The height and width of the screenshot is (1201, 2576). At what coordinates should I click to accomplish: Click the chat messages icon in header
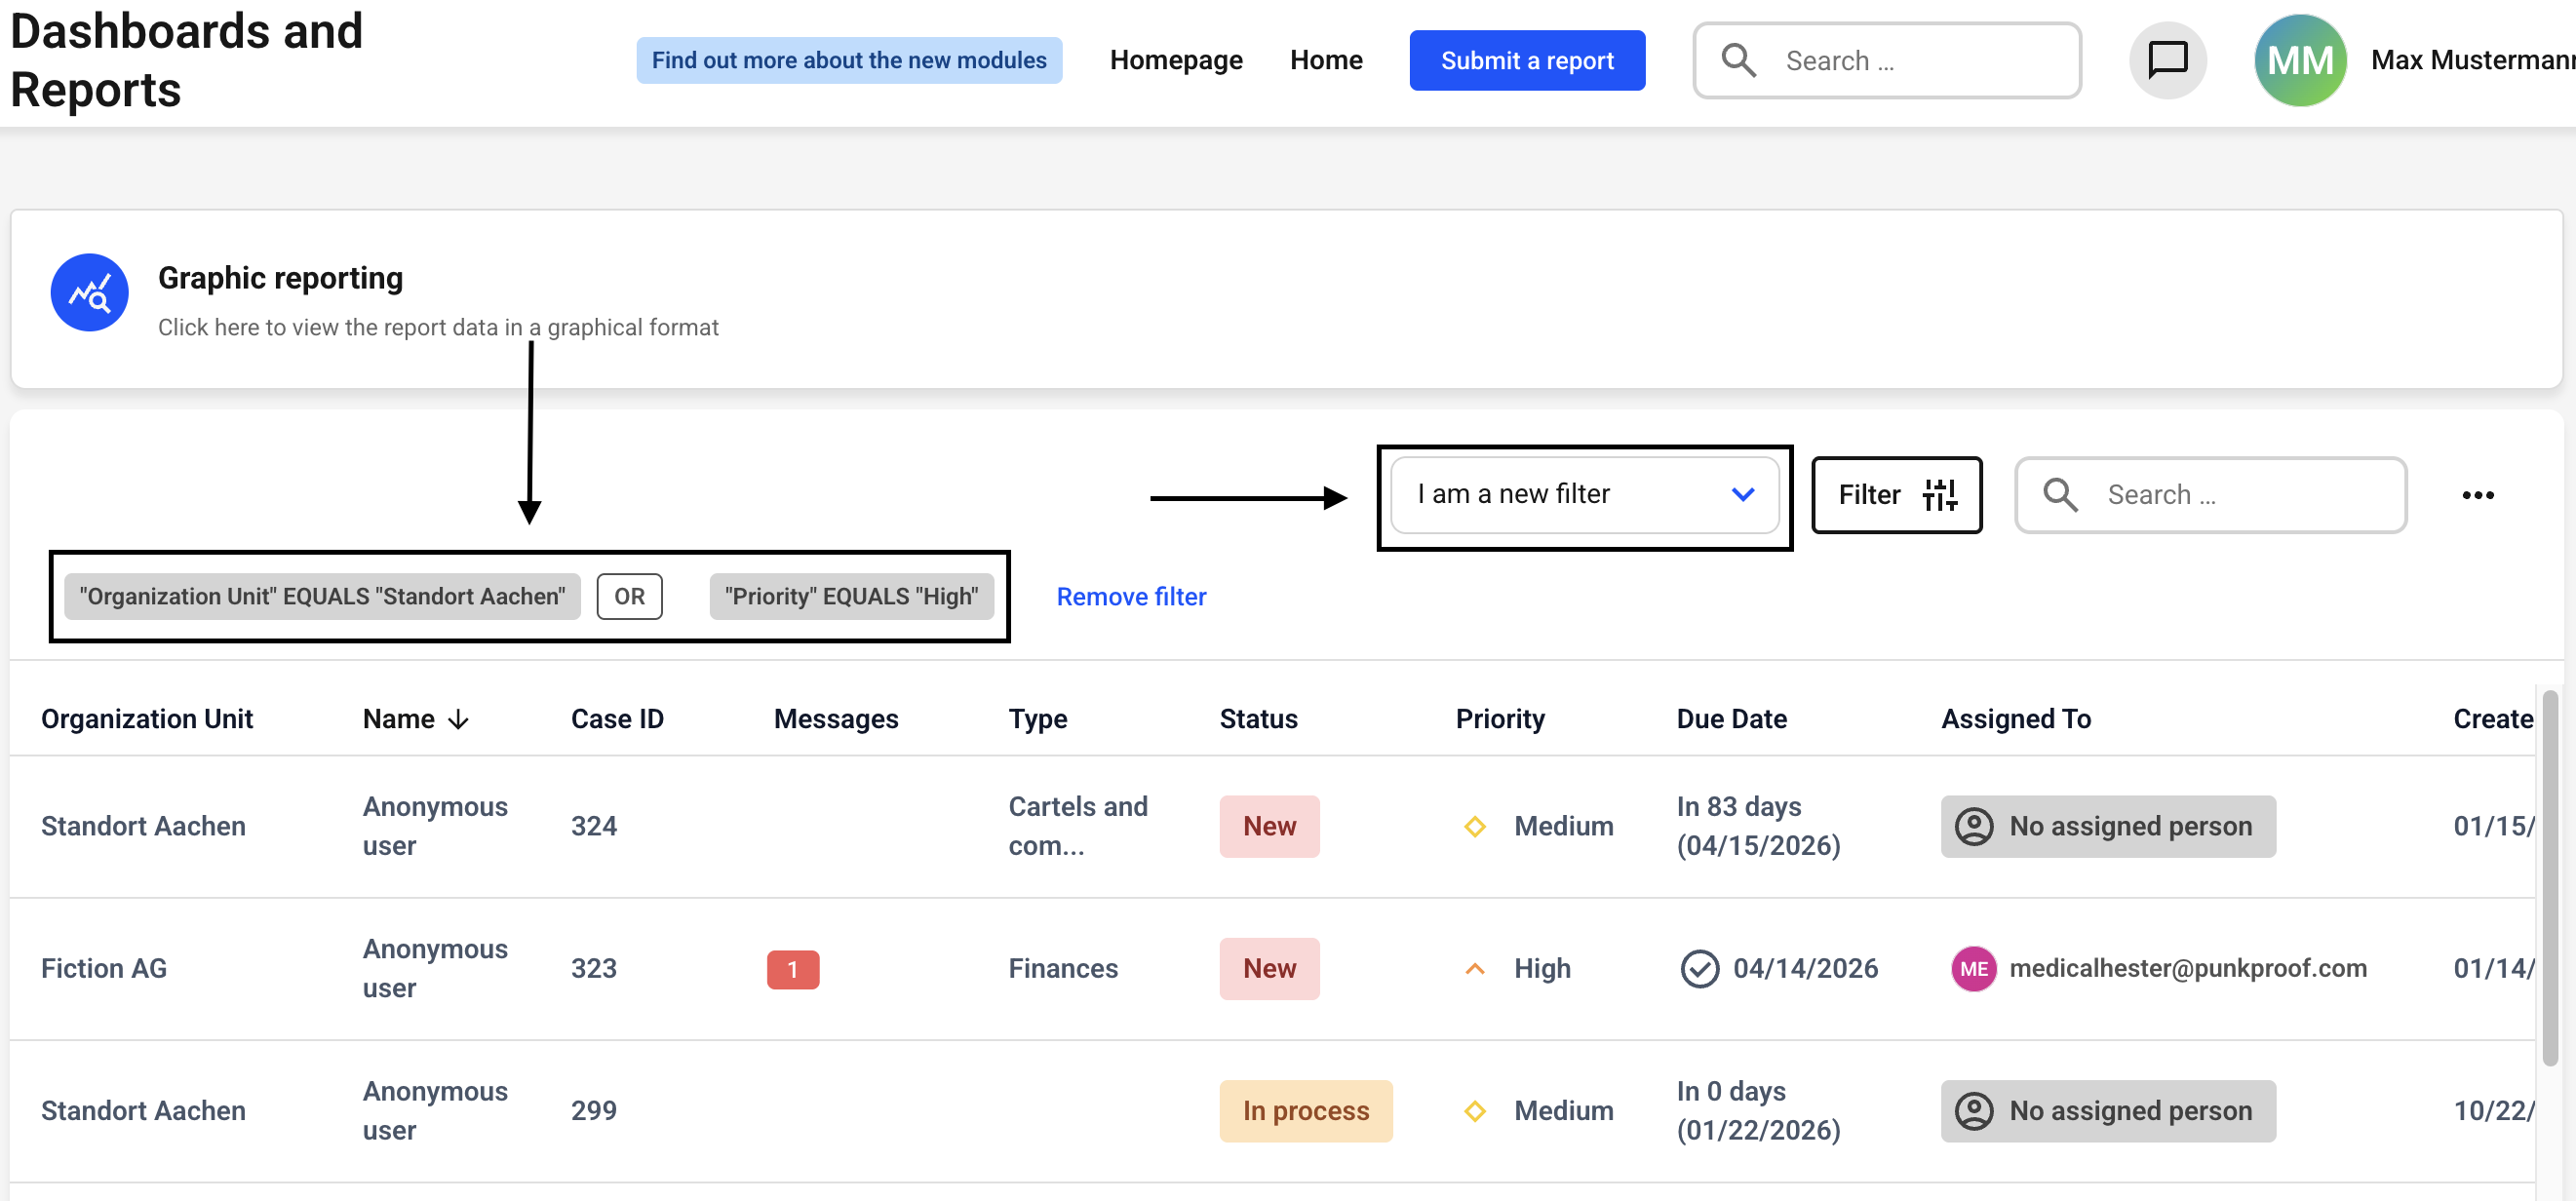(x=2167, y=60)
